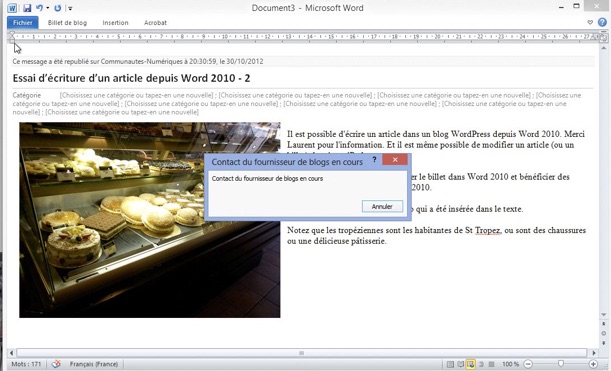
Task: Expand the ribbon using the chevron icon
Action: click(590, 23)
